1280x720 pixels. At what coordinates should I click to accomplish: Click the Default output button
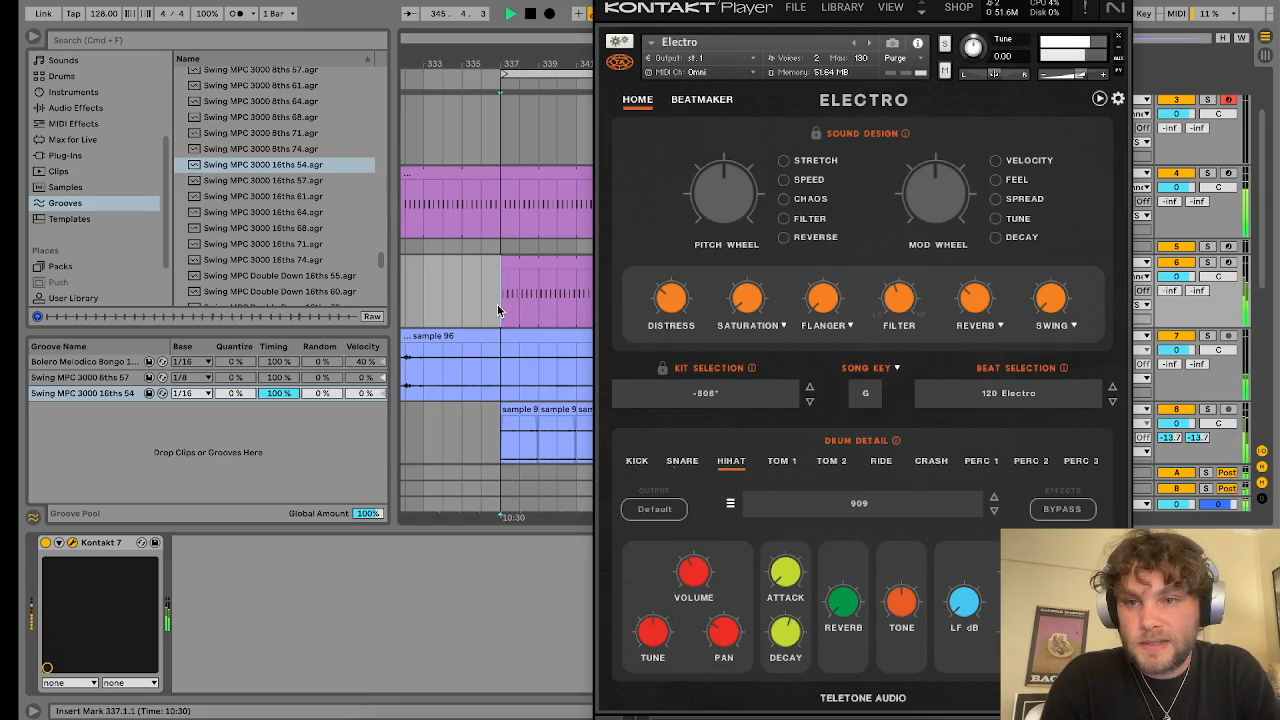(655, 509)
